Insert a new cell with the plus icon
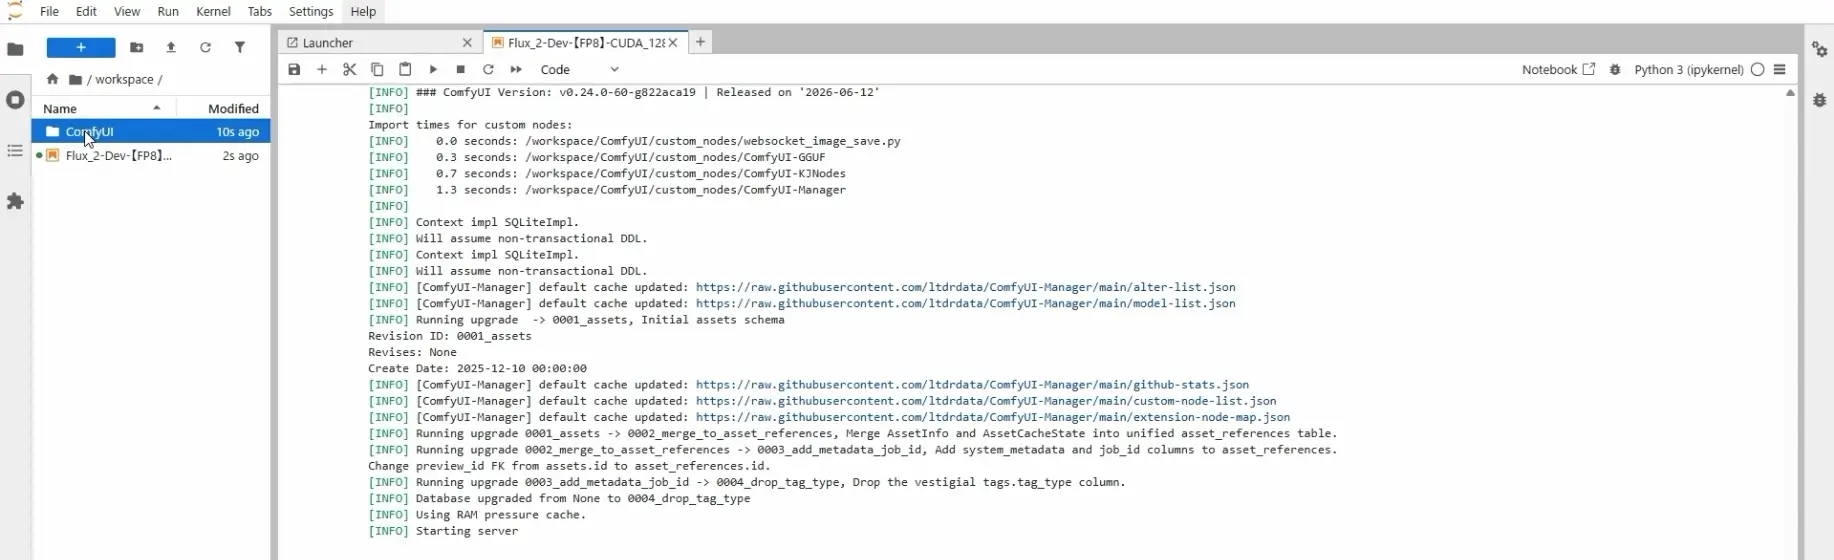 click(322, 70)
